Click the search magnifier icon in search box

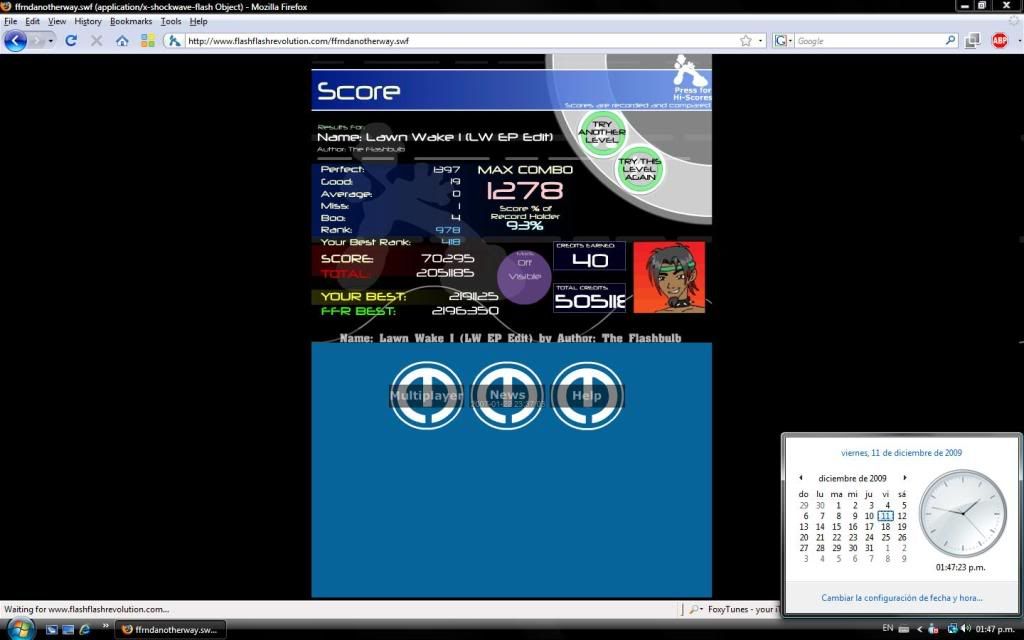click(x=951, y=41)
